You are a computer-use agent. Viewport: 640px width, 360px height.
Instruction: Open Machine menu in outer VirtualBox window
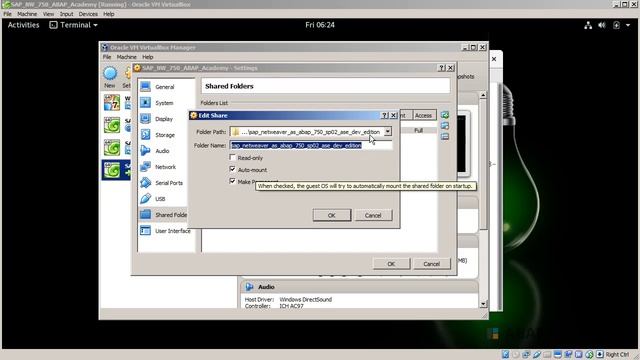(27, 14)
